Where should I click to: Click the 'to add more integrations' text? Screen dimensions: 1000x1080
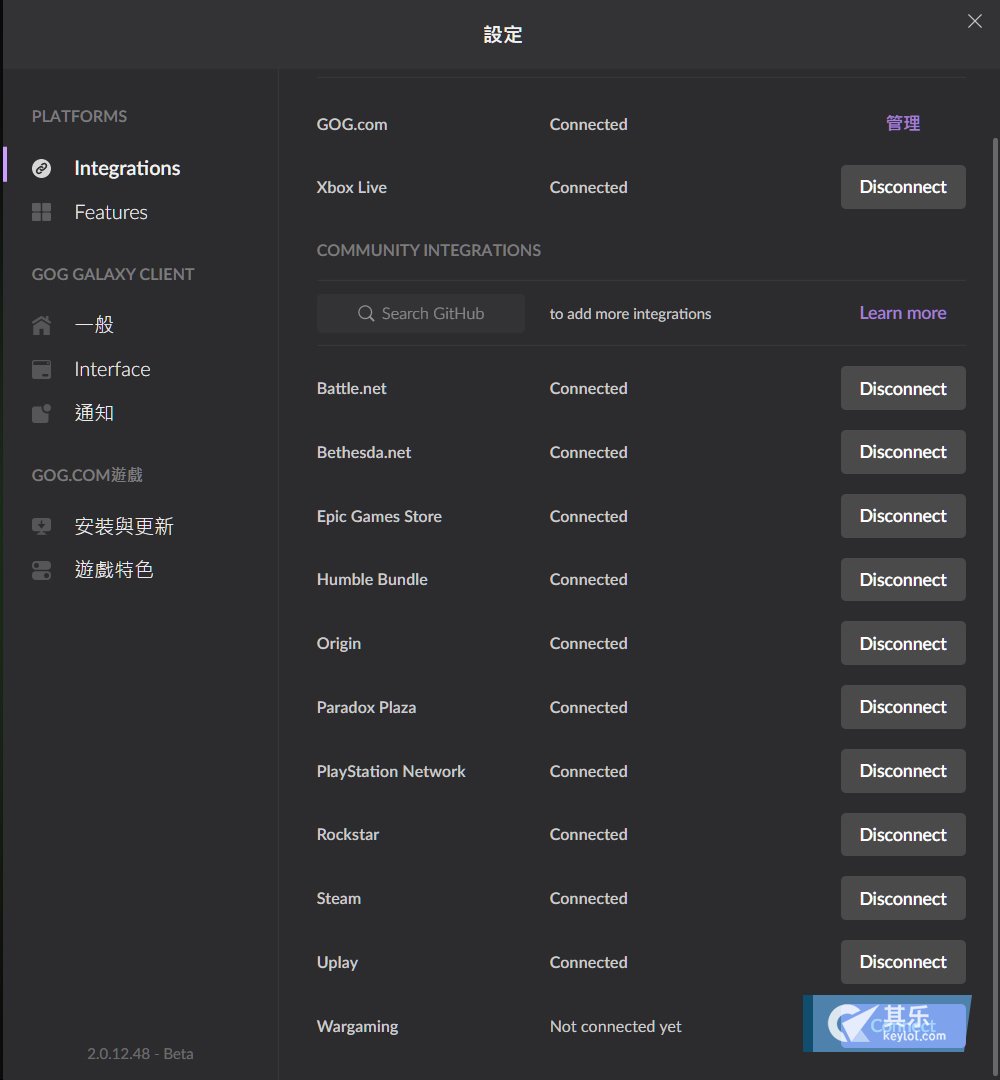point(630,314)
